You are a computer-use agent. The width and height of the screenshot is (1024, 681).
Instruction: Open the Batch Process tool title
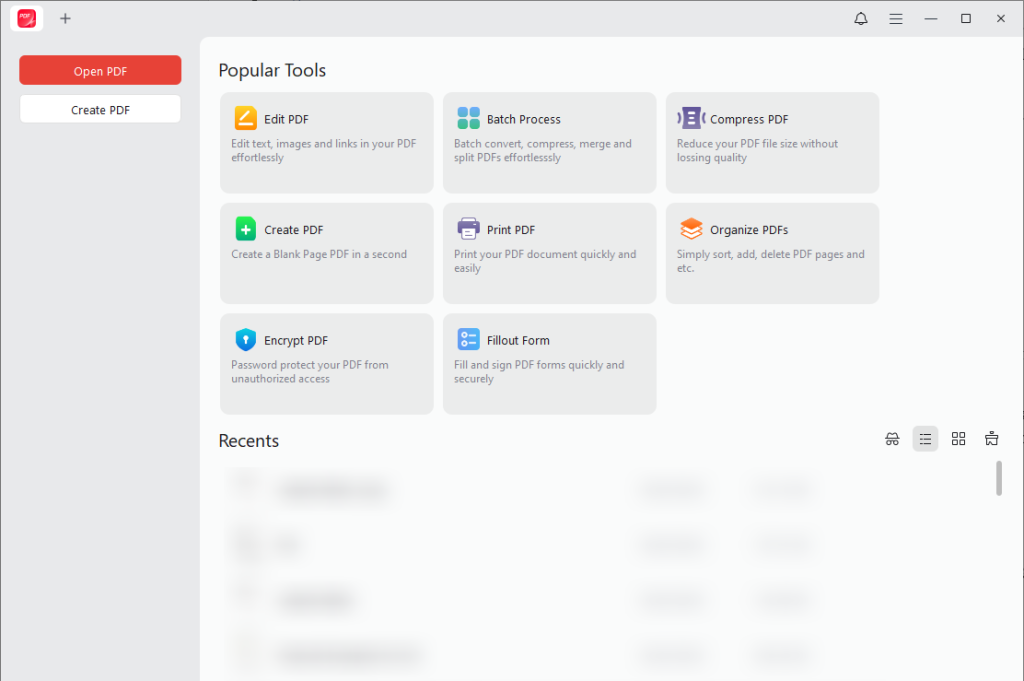tap(524, 119)
